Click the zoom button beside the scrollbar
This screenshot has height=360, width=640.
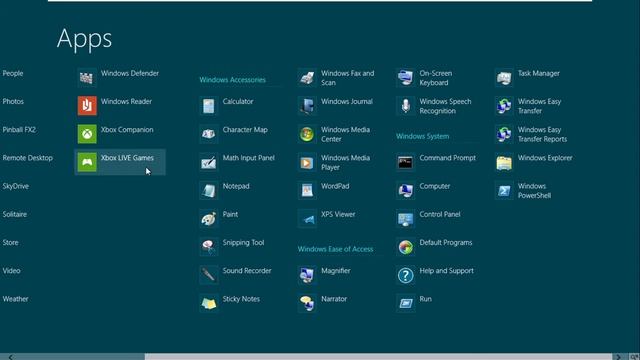pyautogui.click(x=634, y=357)
